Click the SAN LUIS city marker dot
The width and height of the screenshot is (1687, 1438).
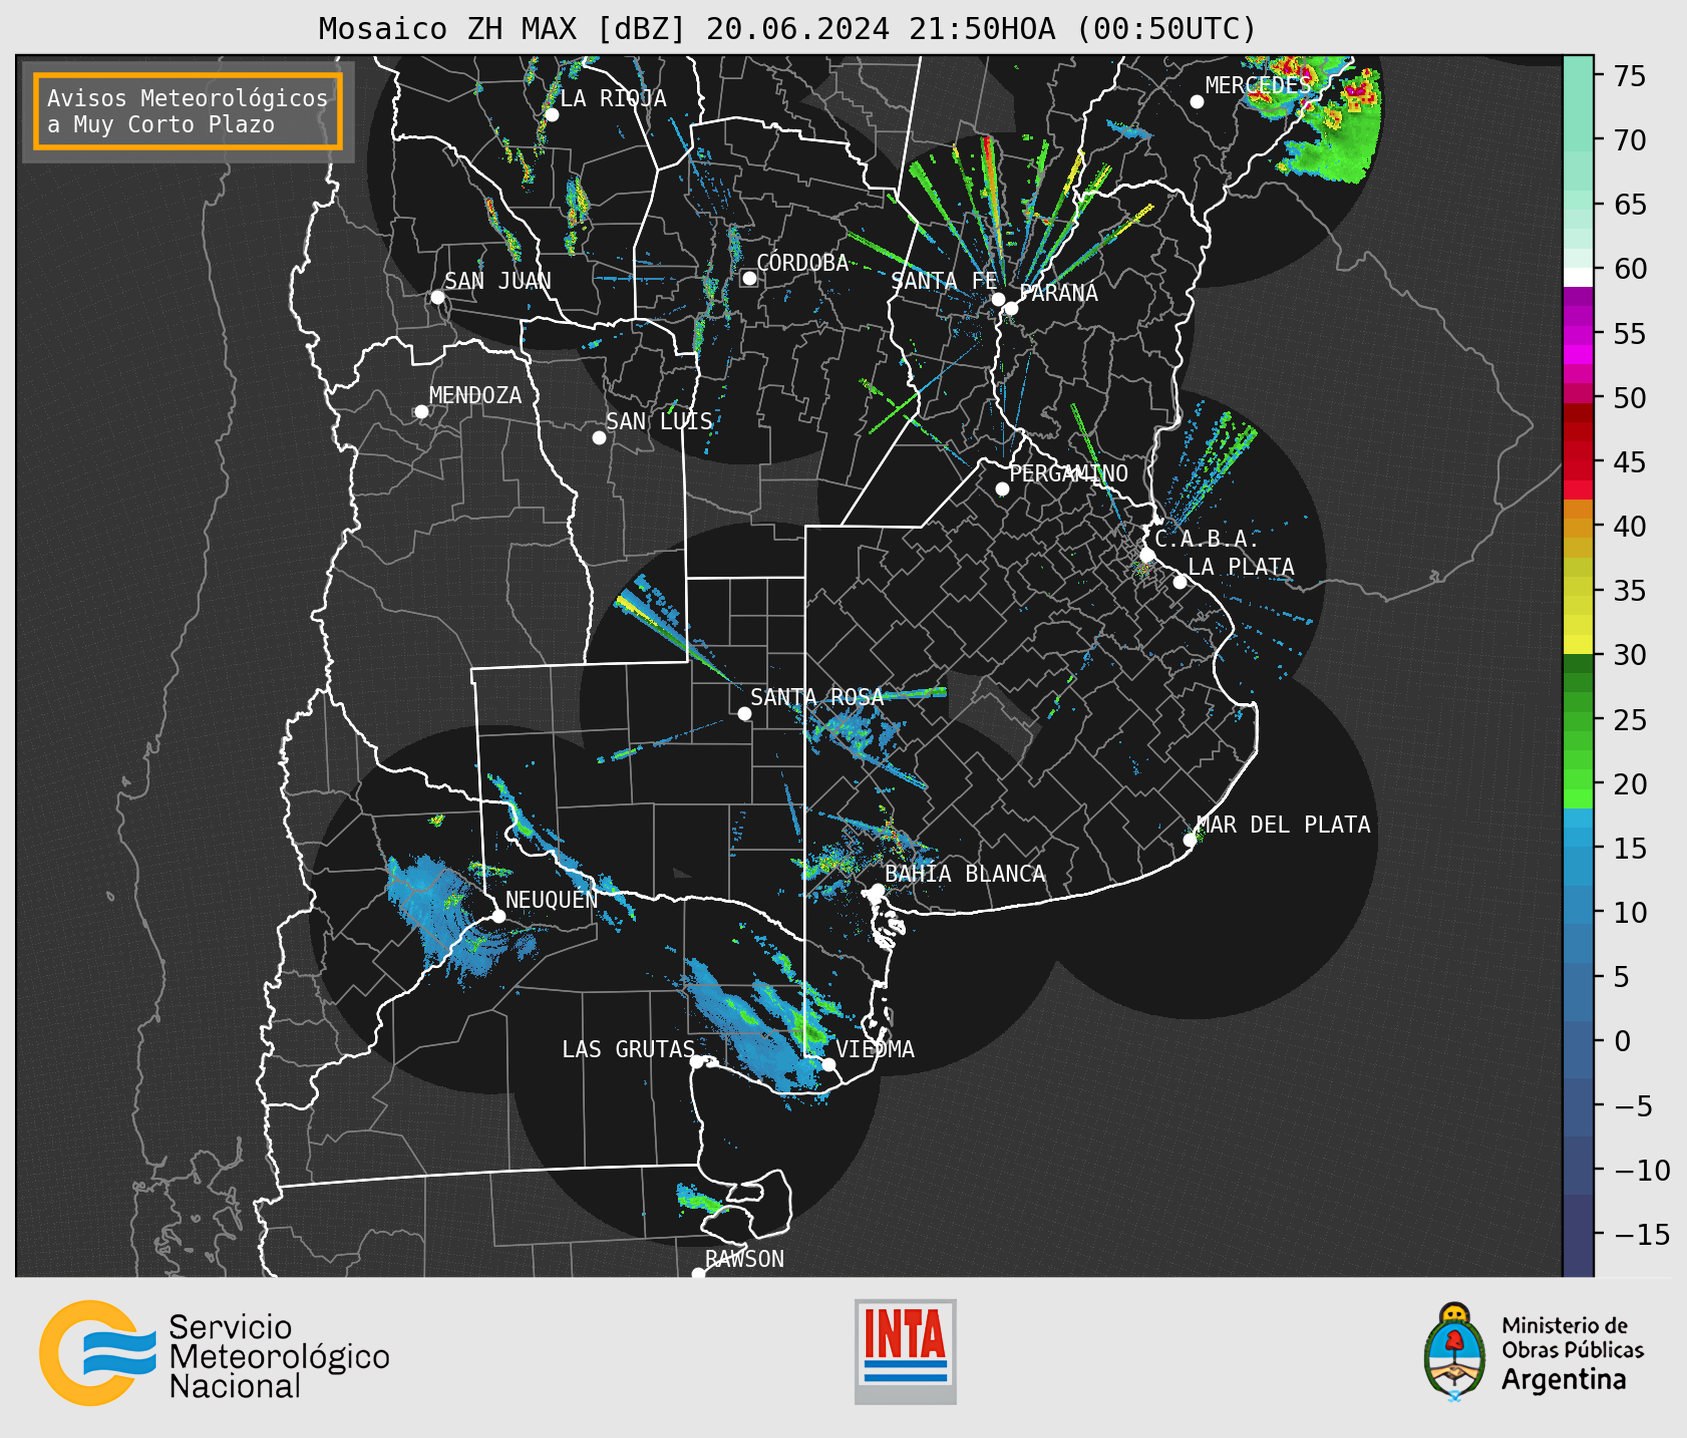point(599,438)
